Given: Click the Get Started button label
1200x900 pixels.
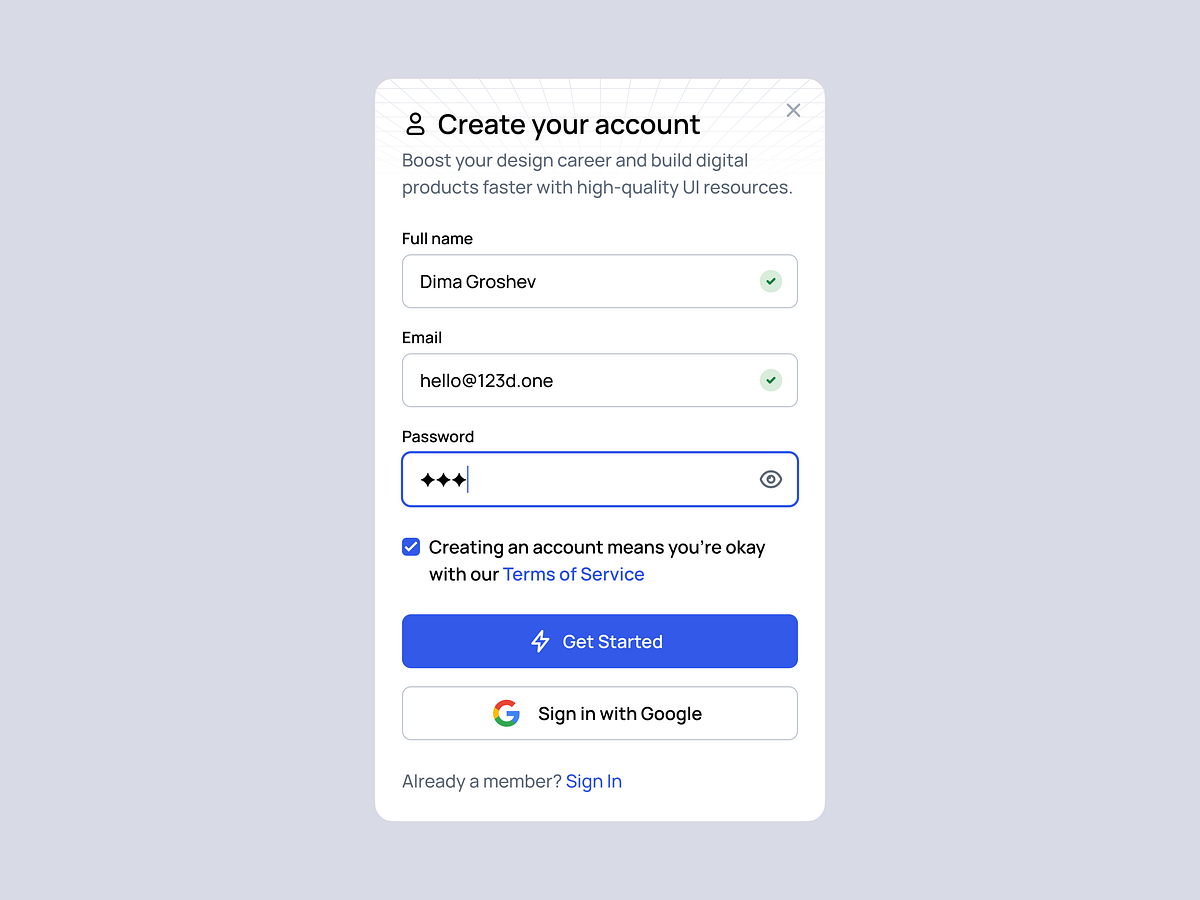Looking at the screenshot, I should (x=612, y=641).
